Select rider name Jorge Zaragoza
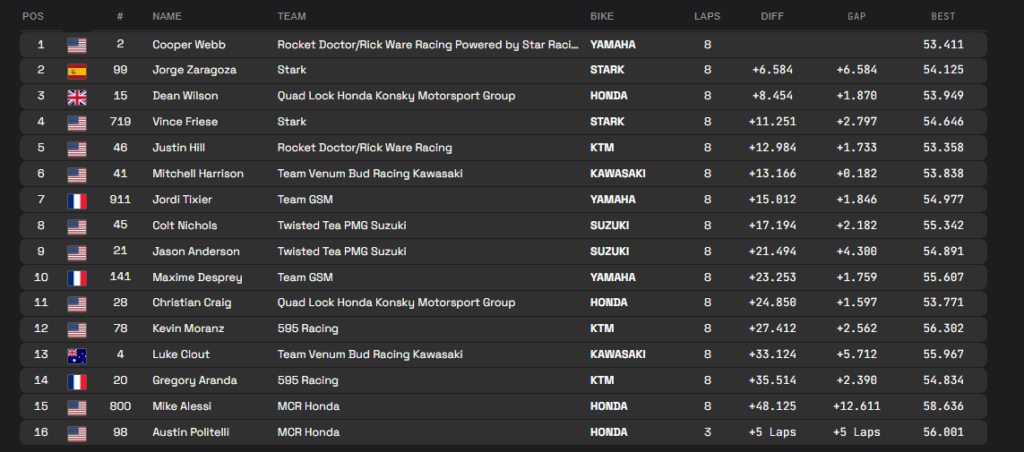The image size is (1024, 452). coord(195,70)
